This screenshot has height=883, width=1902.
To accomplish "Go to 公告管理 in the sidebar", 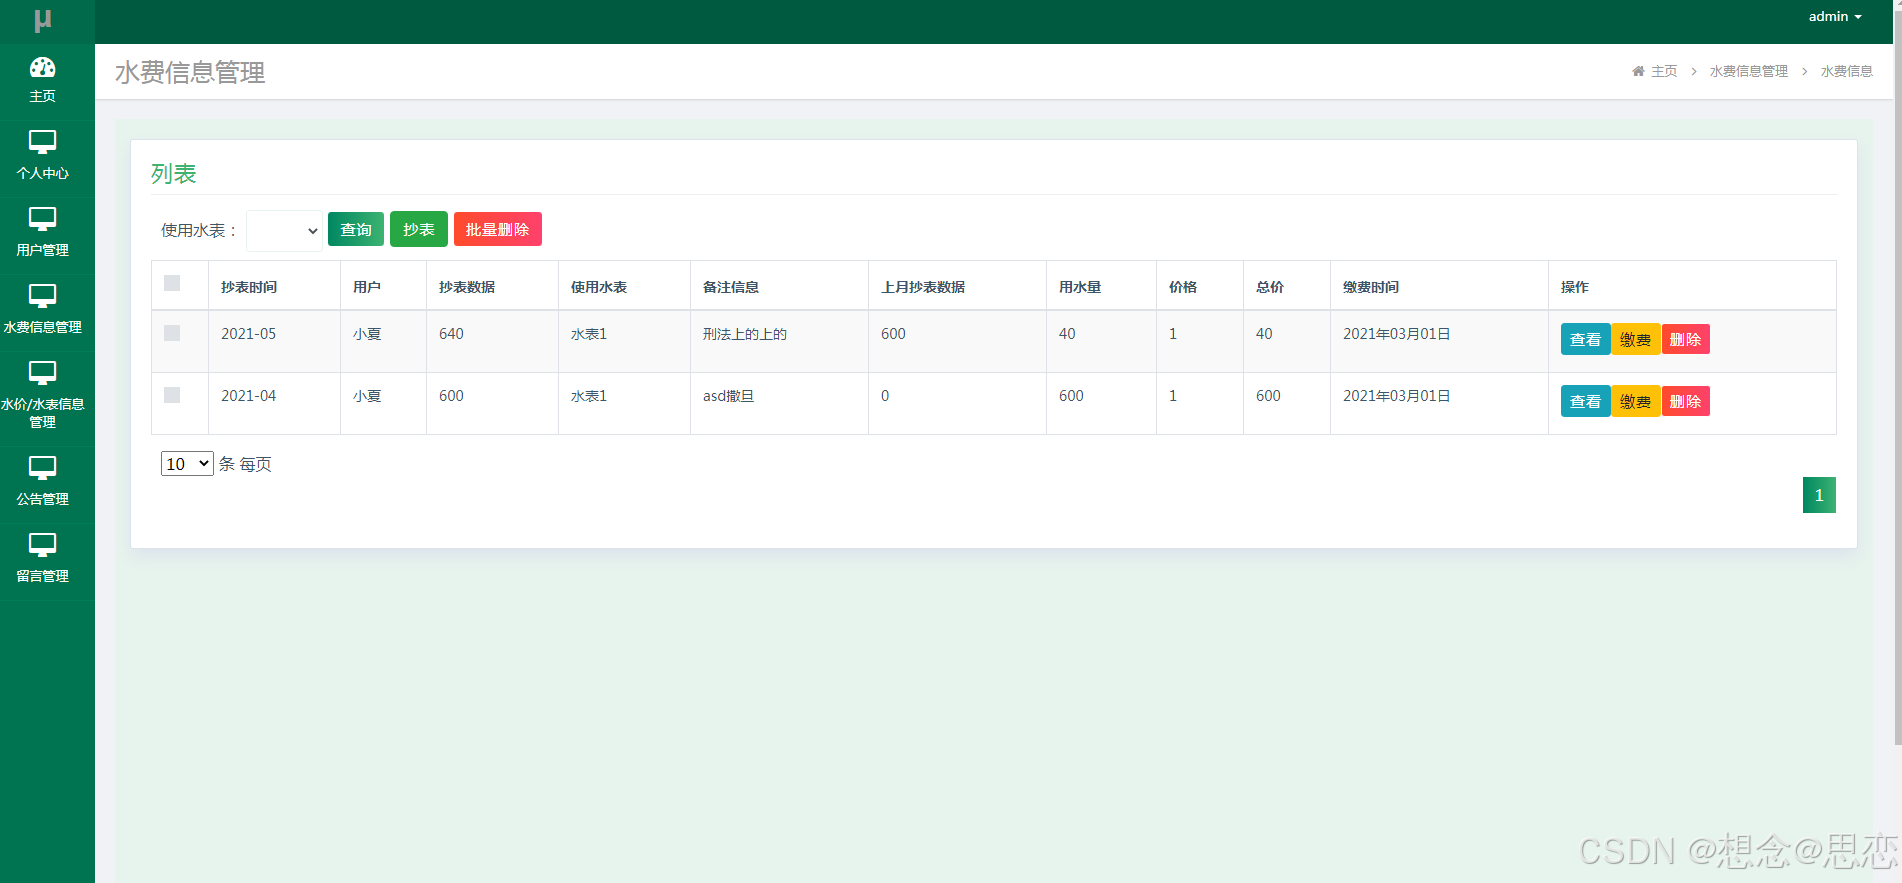I will point(42,499).
